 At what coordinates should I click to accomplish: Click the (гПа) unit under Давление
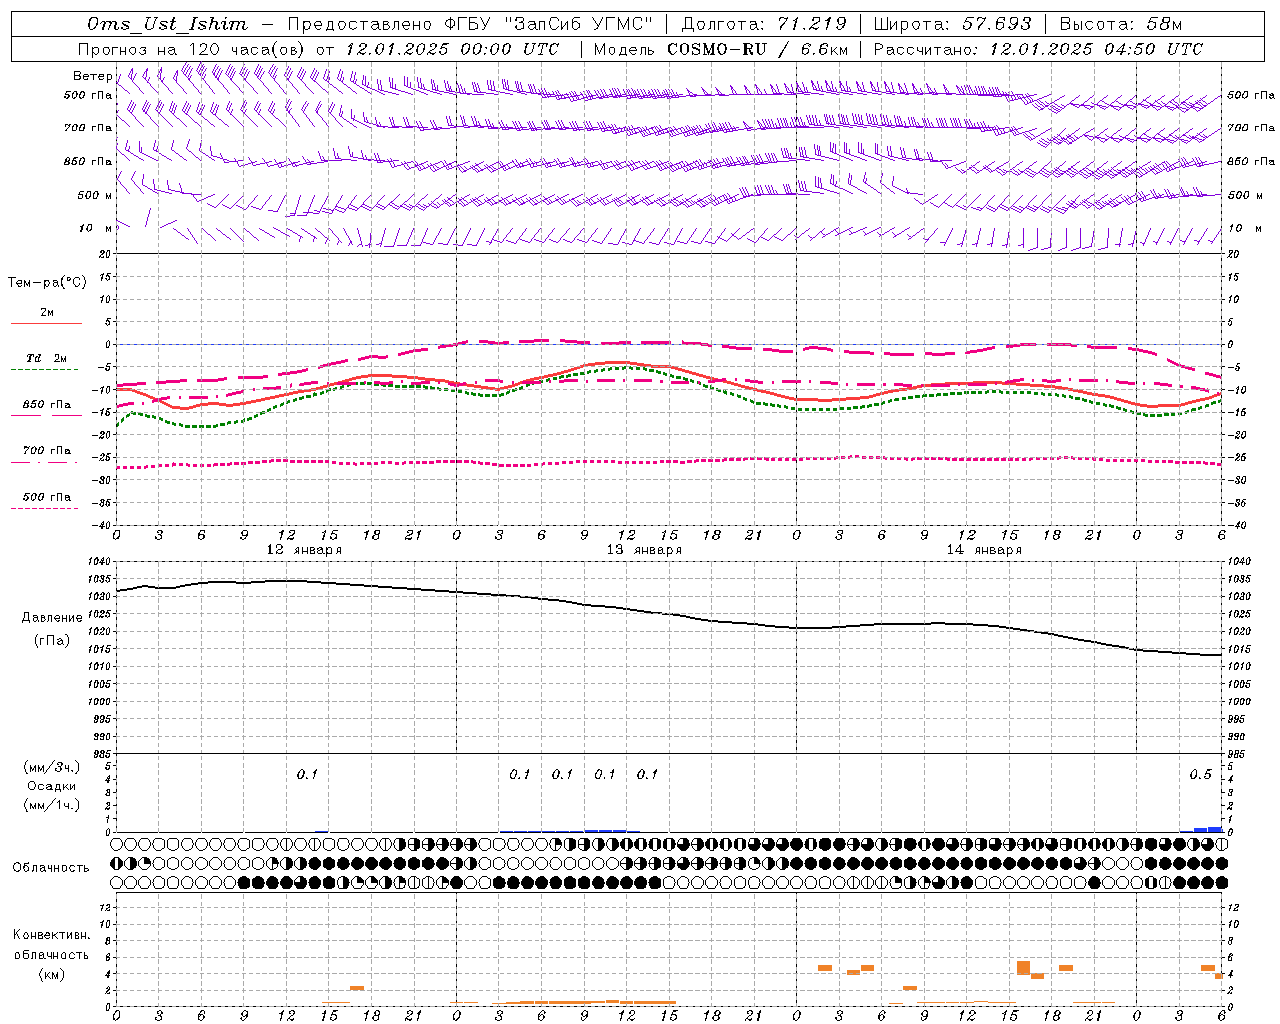(51, 640)
